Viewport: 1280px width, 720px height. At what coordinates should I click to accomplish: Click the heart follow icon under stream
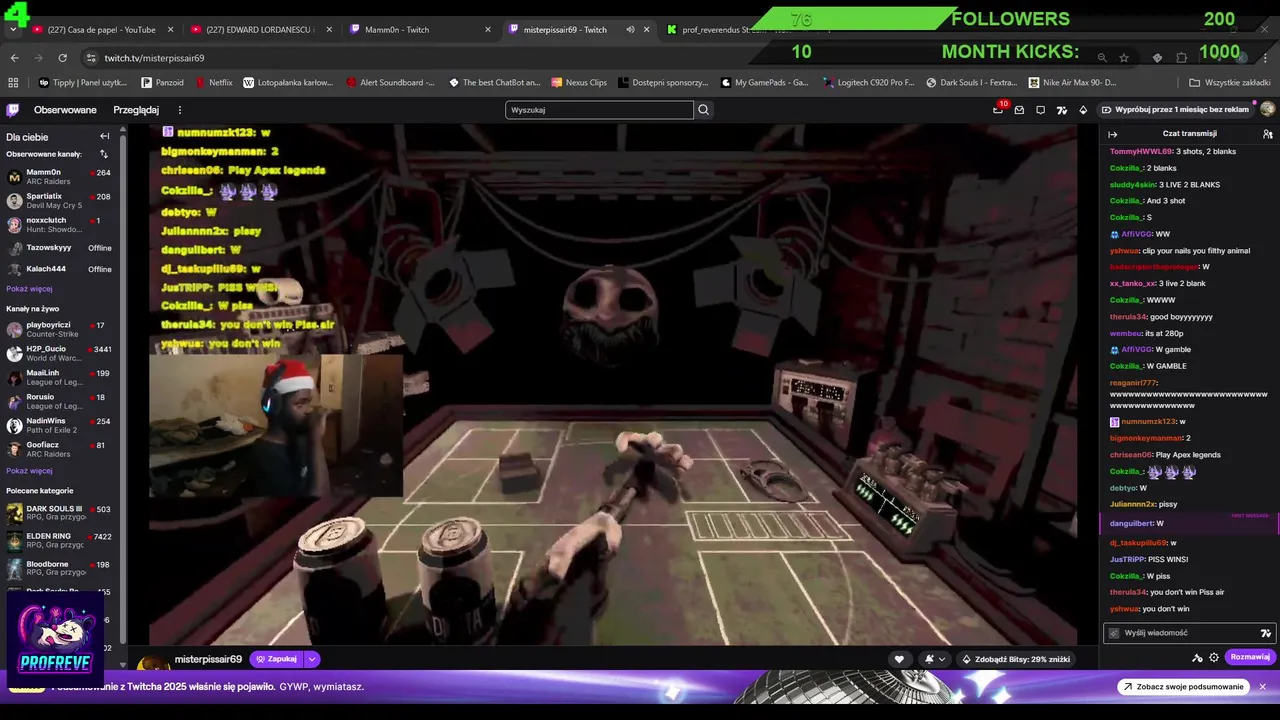coord(899,659)
